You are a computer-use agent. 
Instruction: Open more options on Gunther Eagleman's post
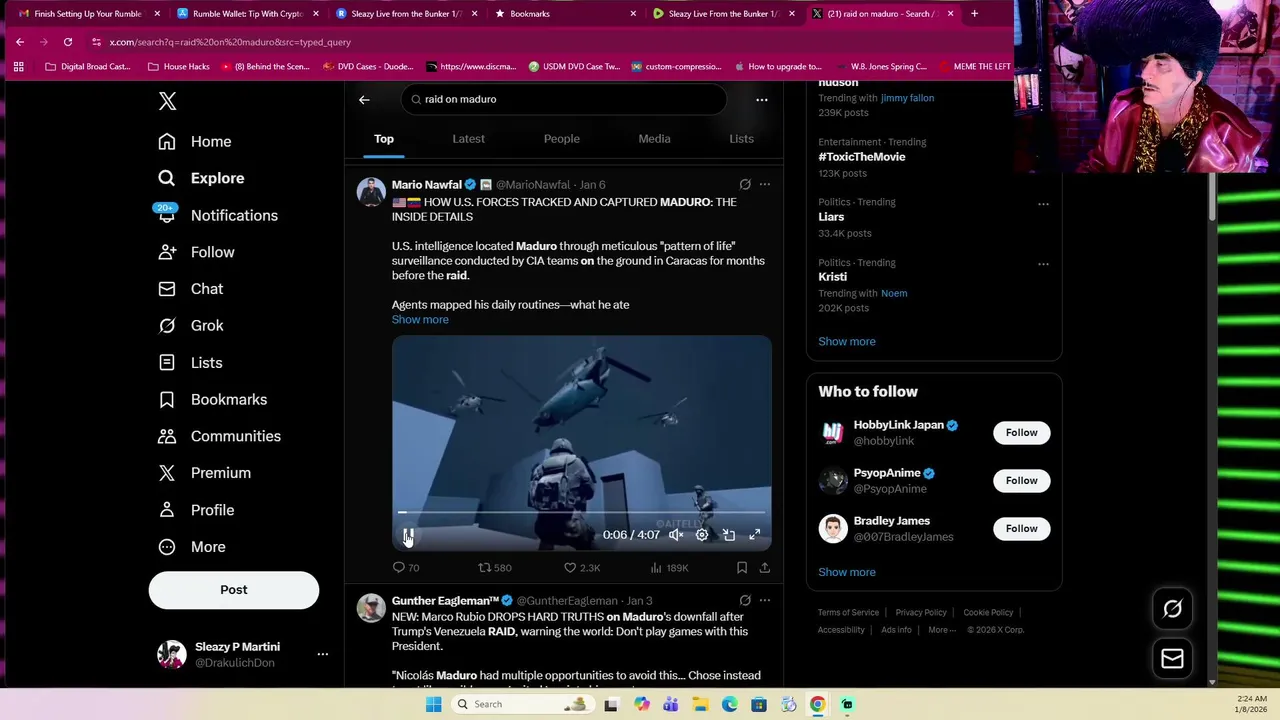click(x=765, y=600)
